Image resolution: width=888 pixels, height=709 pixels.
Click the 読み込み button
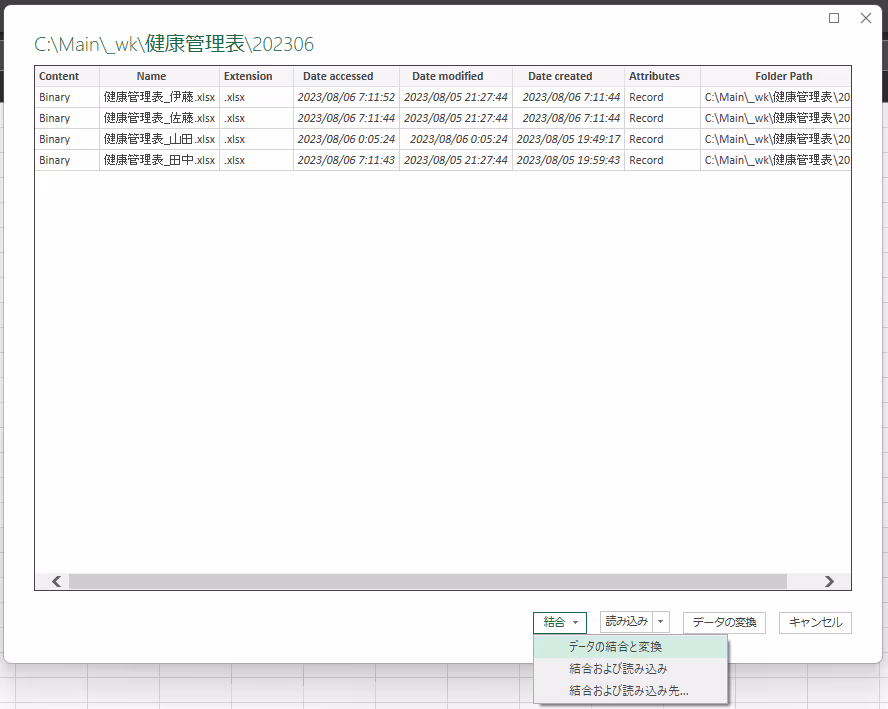(x=626, y=622)
